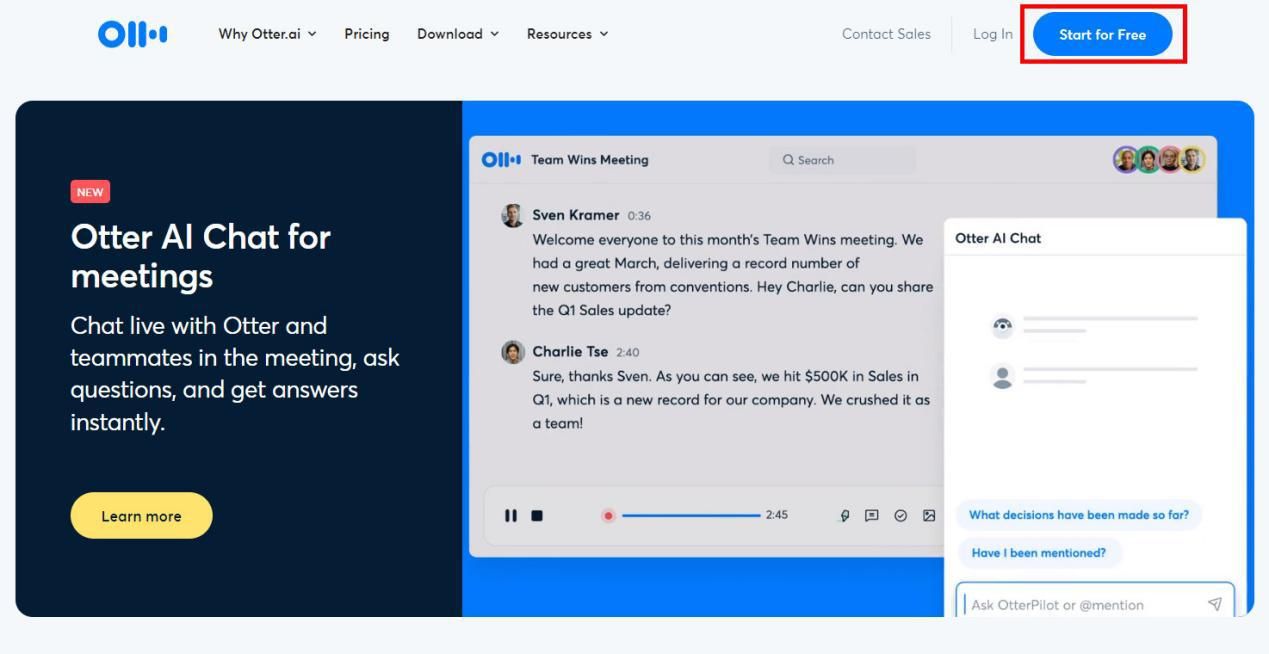
Task: Click the comment icon in the recording bar
Action: click(x=872, y=515)
